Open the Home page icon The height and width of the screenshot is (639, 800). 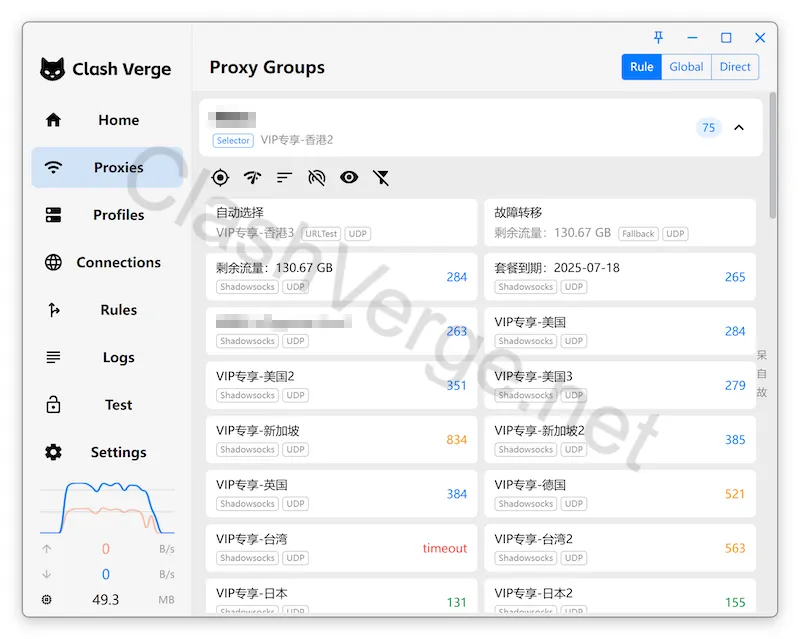pyautogui.click(x=53, y=120)
